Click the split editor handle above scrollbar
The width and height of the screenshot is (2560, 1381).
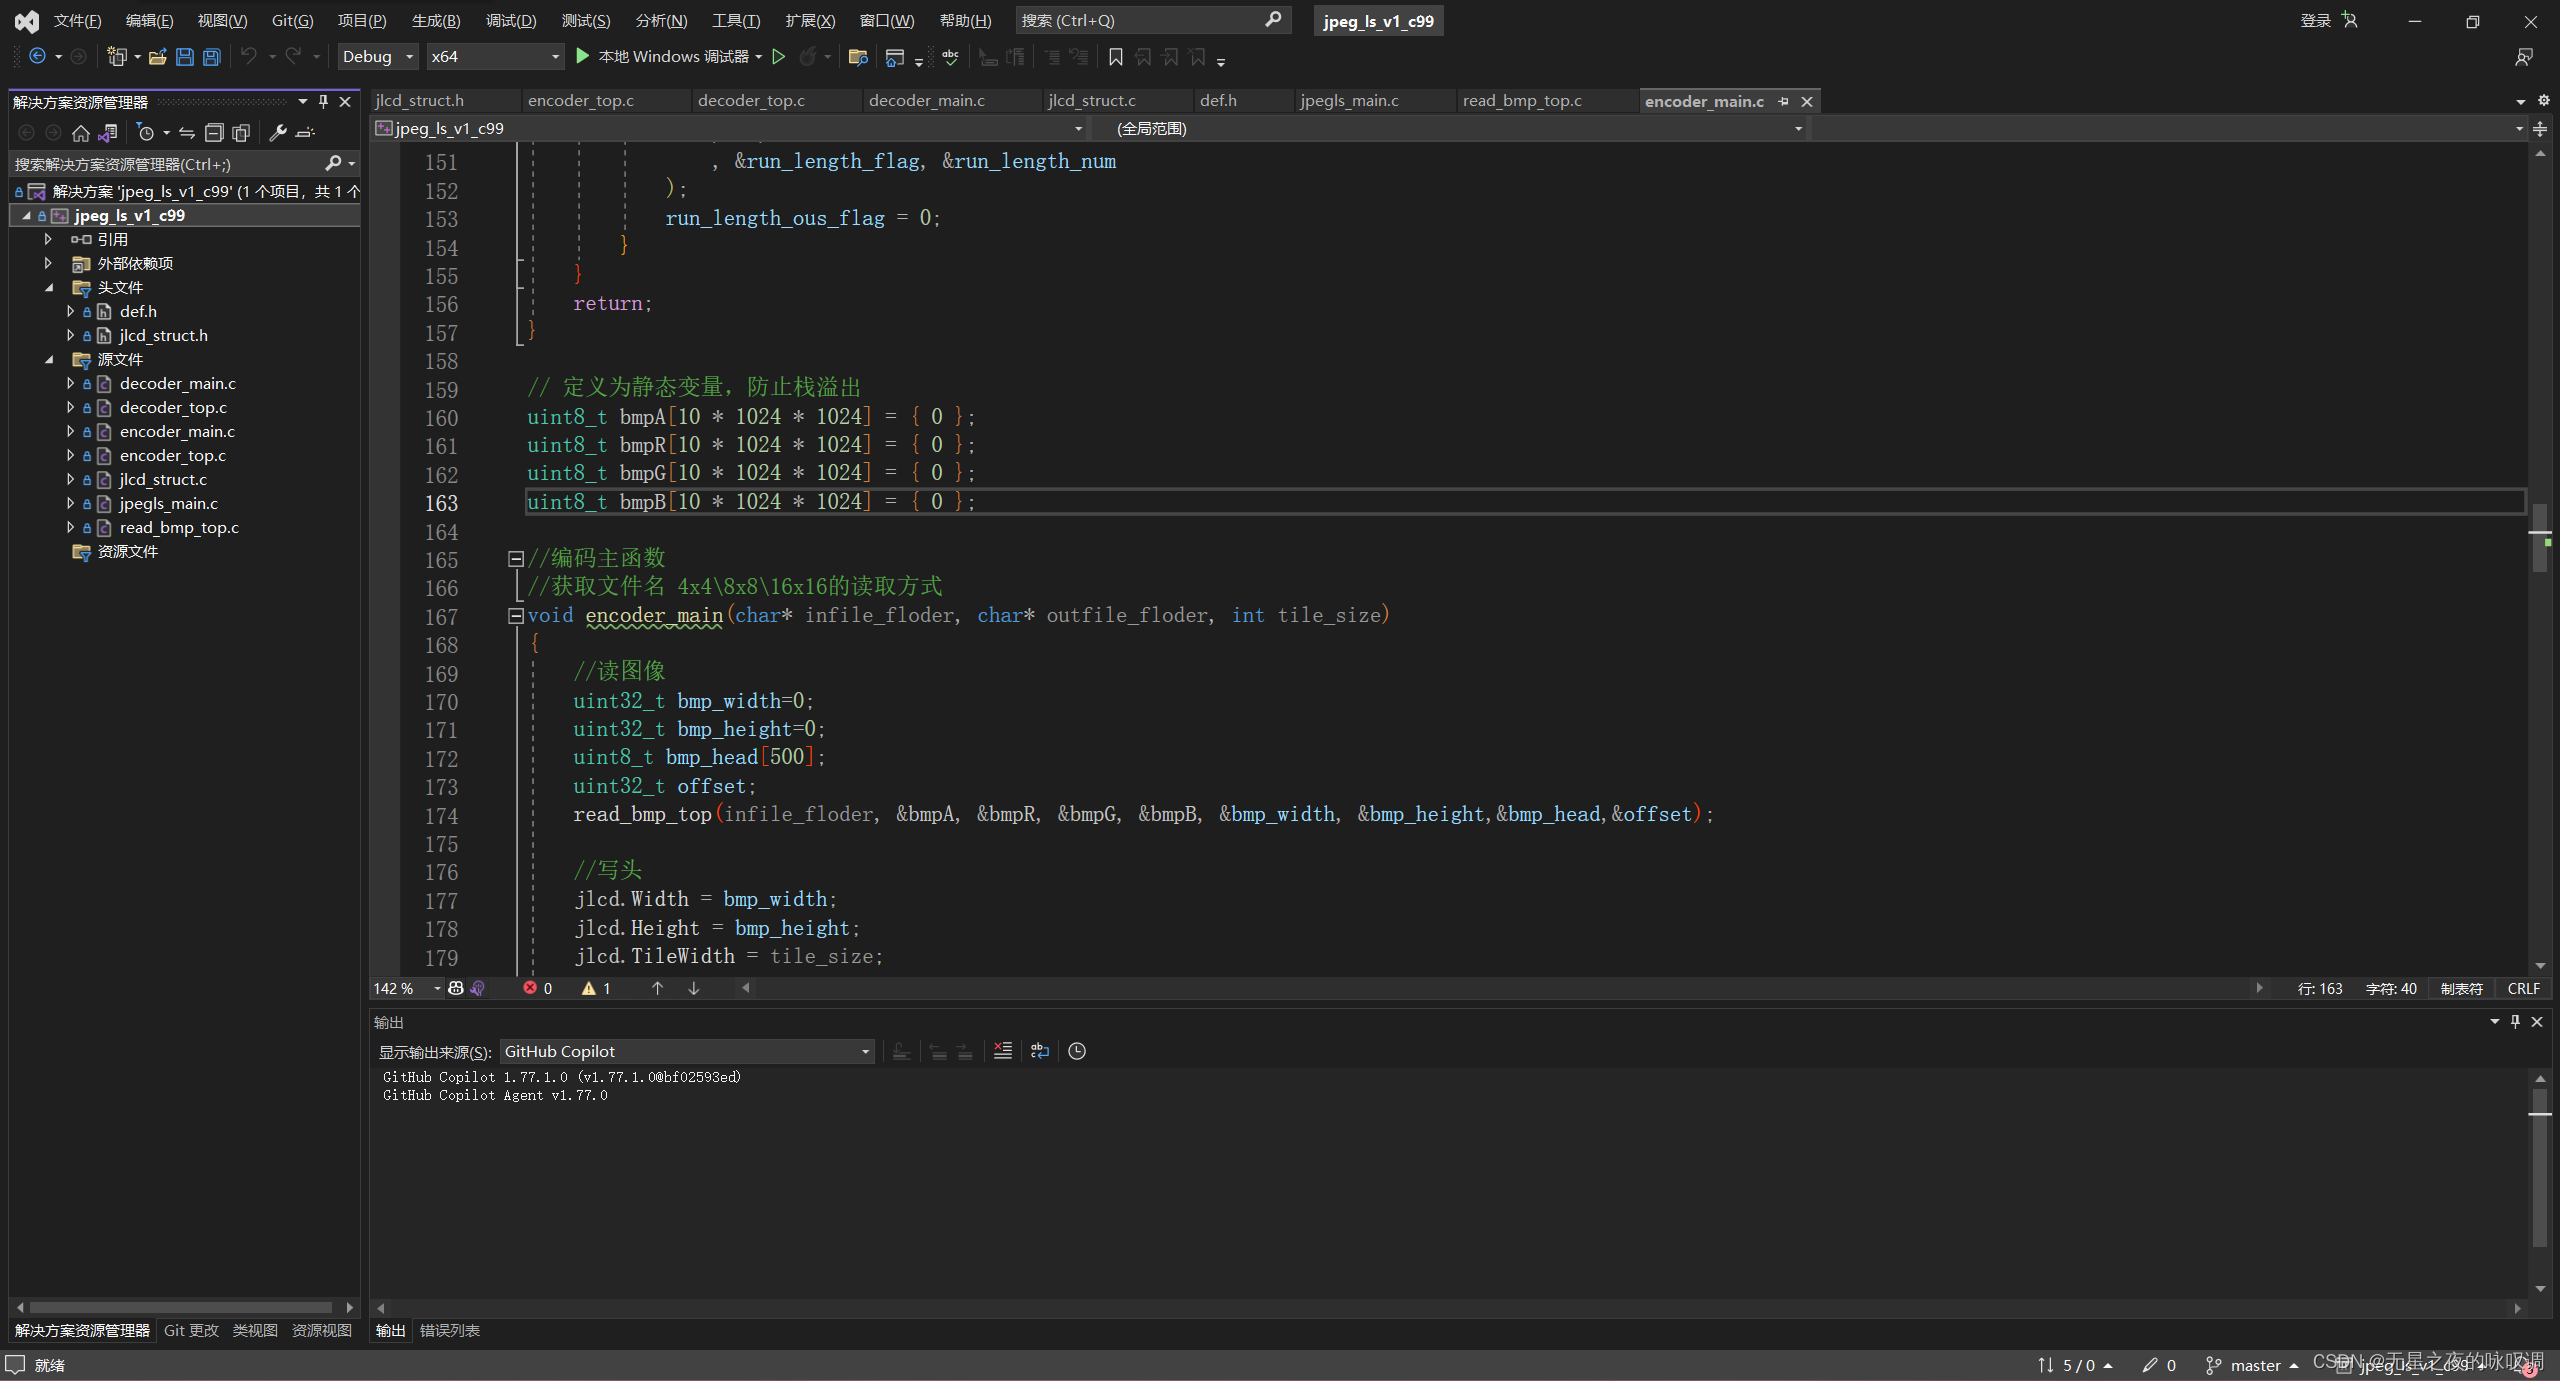tap(2540, 129)
